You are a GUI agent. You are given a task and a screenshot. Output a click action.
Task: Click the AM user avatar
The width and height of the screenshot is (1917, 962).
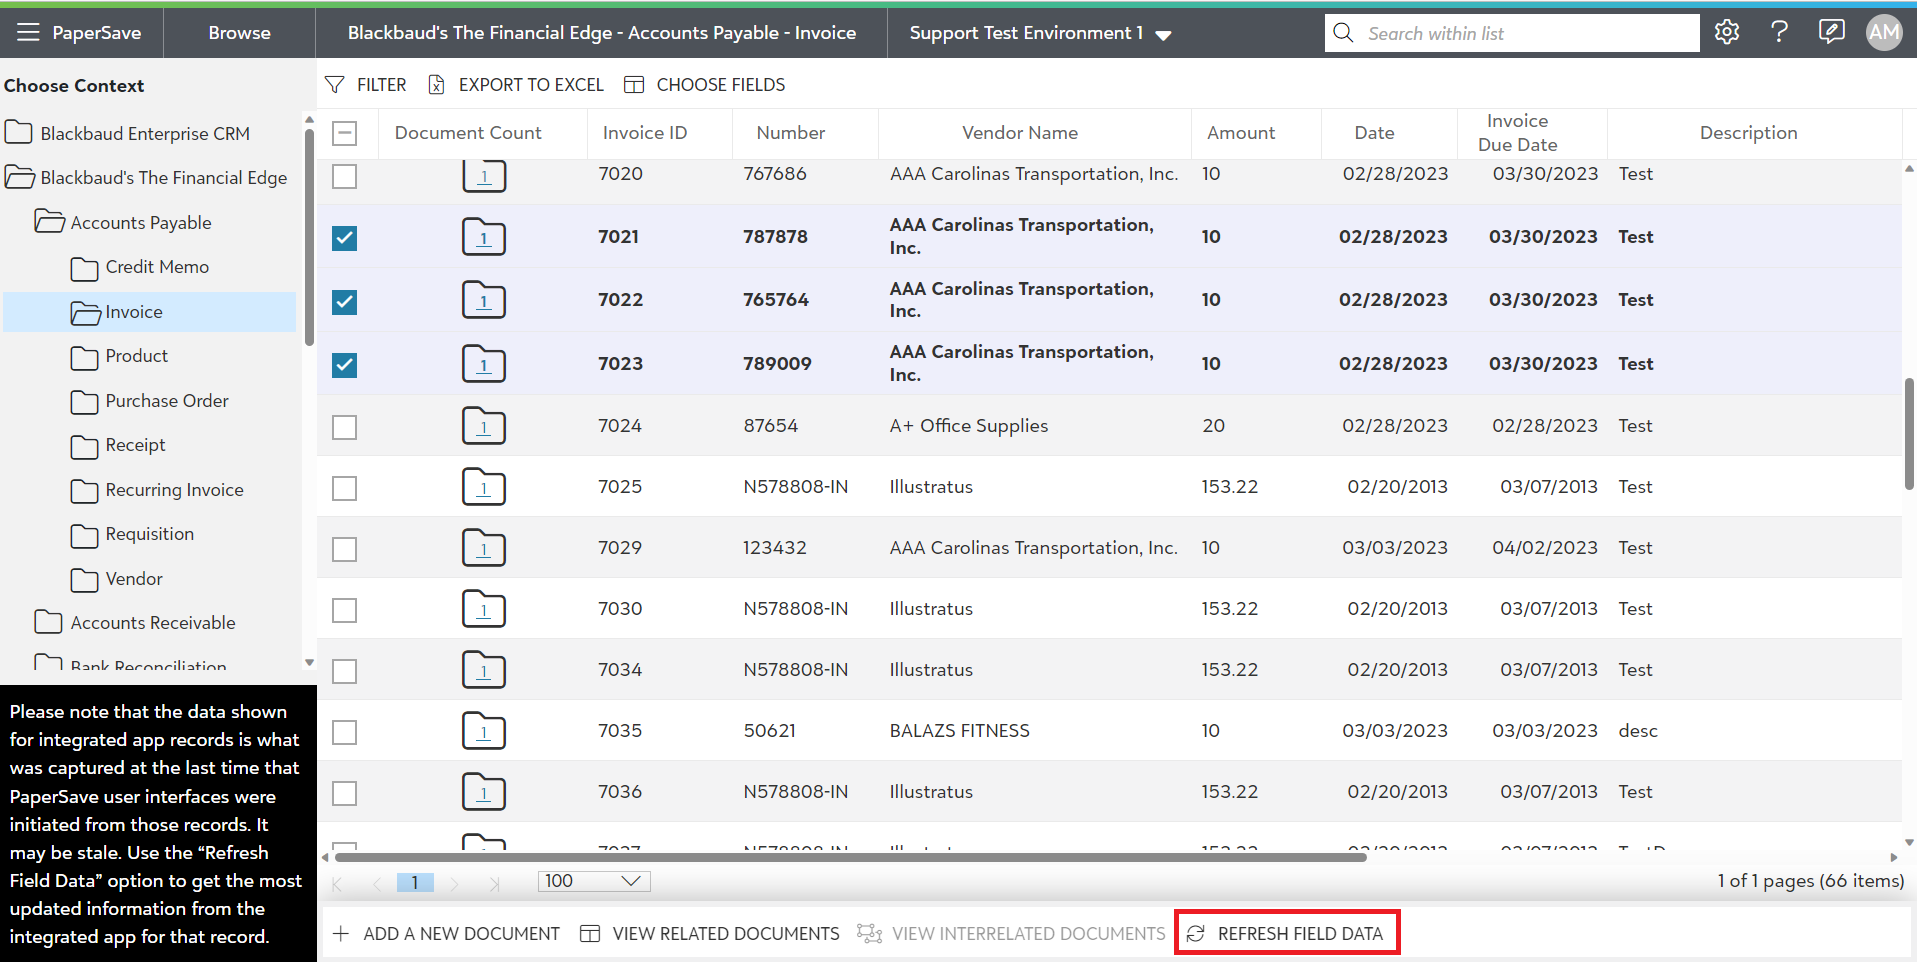[1883, 33]
